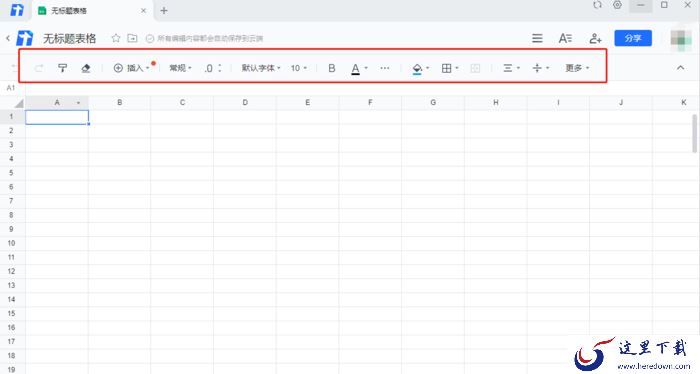
Task: Open the 插入 insert menu
Action: [x=132, y=68]
